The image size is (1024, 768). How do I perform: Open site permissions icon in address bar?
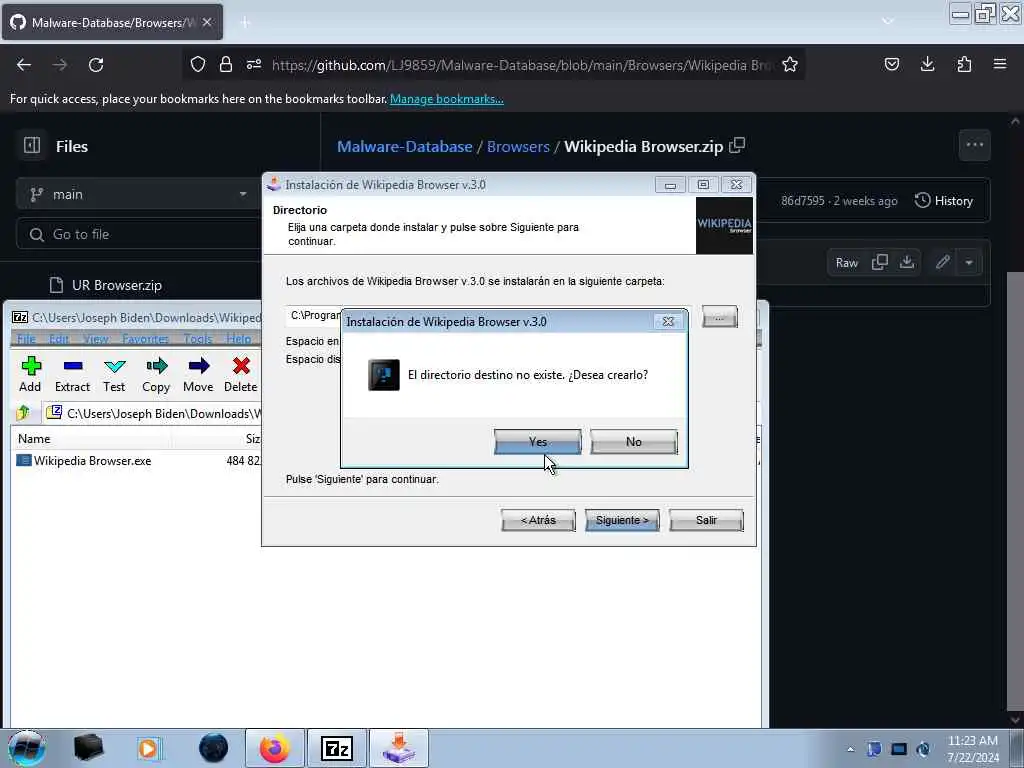point(254,64)
